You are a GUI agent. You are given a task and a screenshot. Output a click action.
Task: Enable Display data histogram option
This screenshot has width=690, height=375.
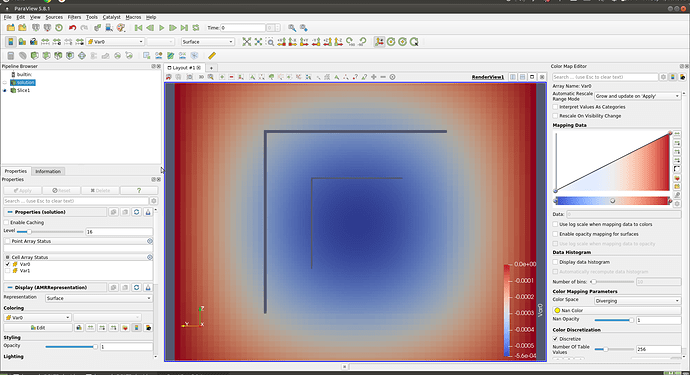click(x=555, y=262)
